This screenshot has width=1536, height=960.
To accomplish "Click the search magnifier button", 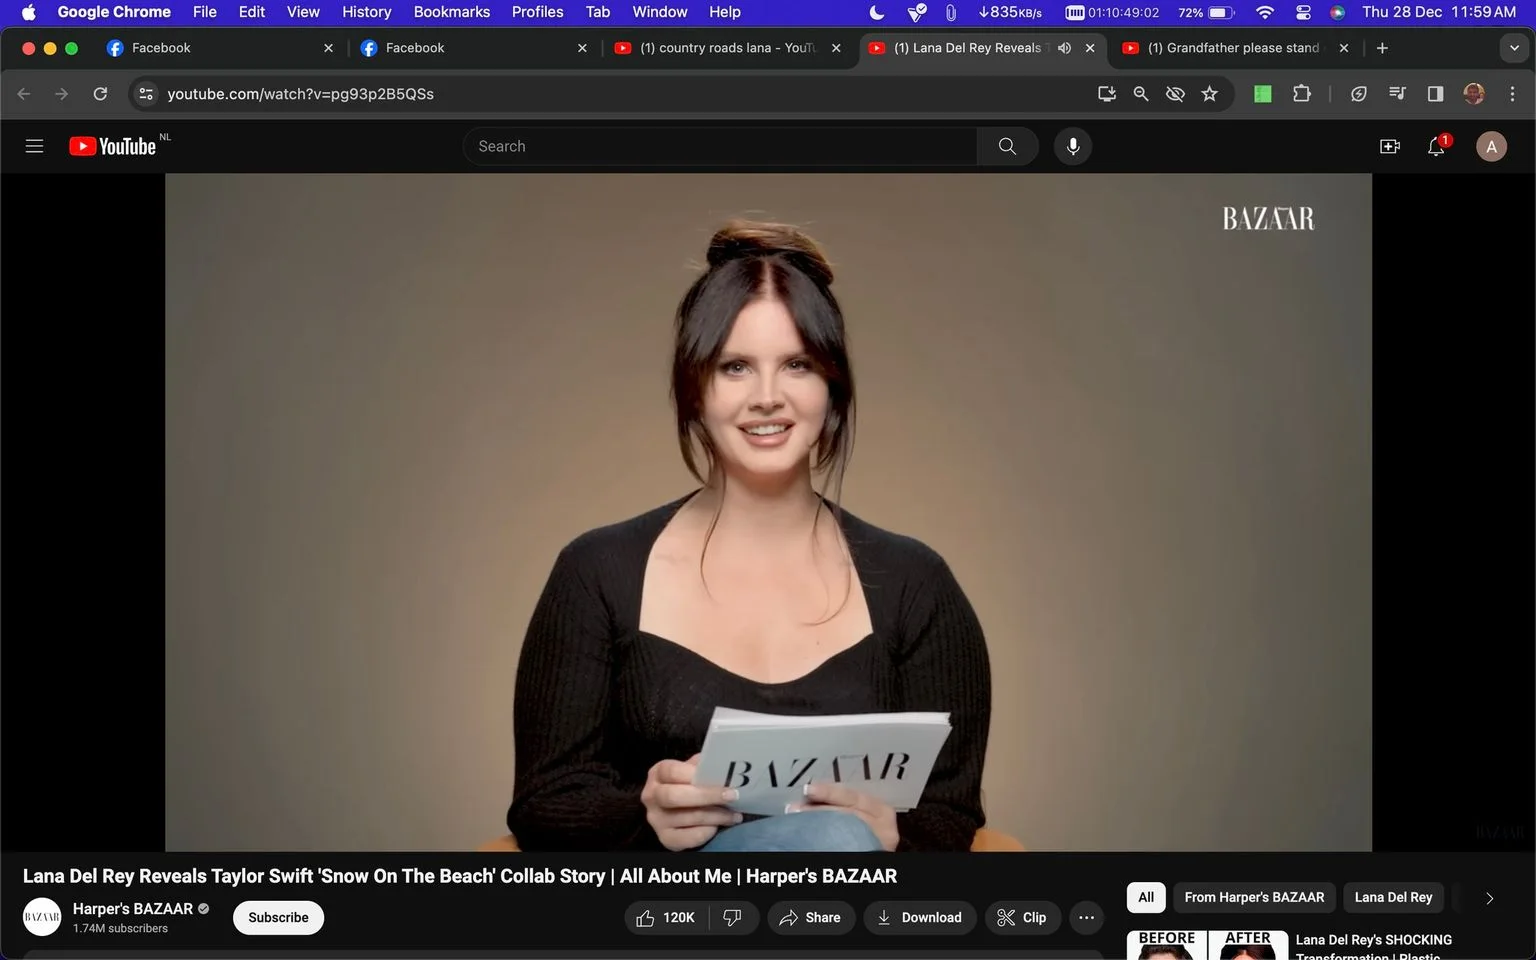I will (x=1007, y=146).
